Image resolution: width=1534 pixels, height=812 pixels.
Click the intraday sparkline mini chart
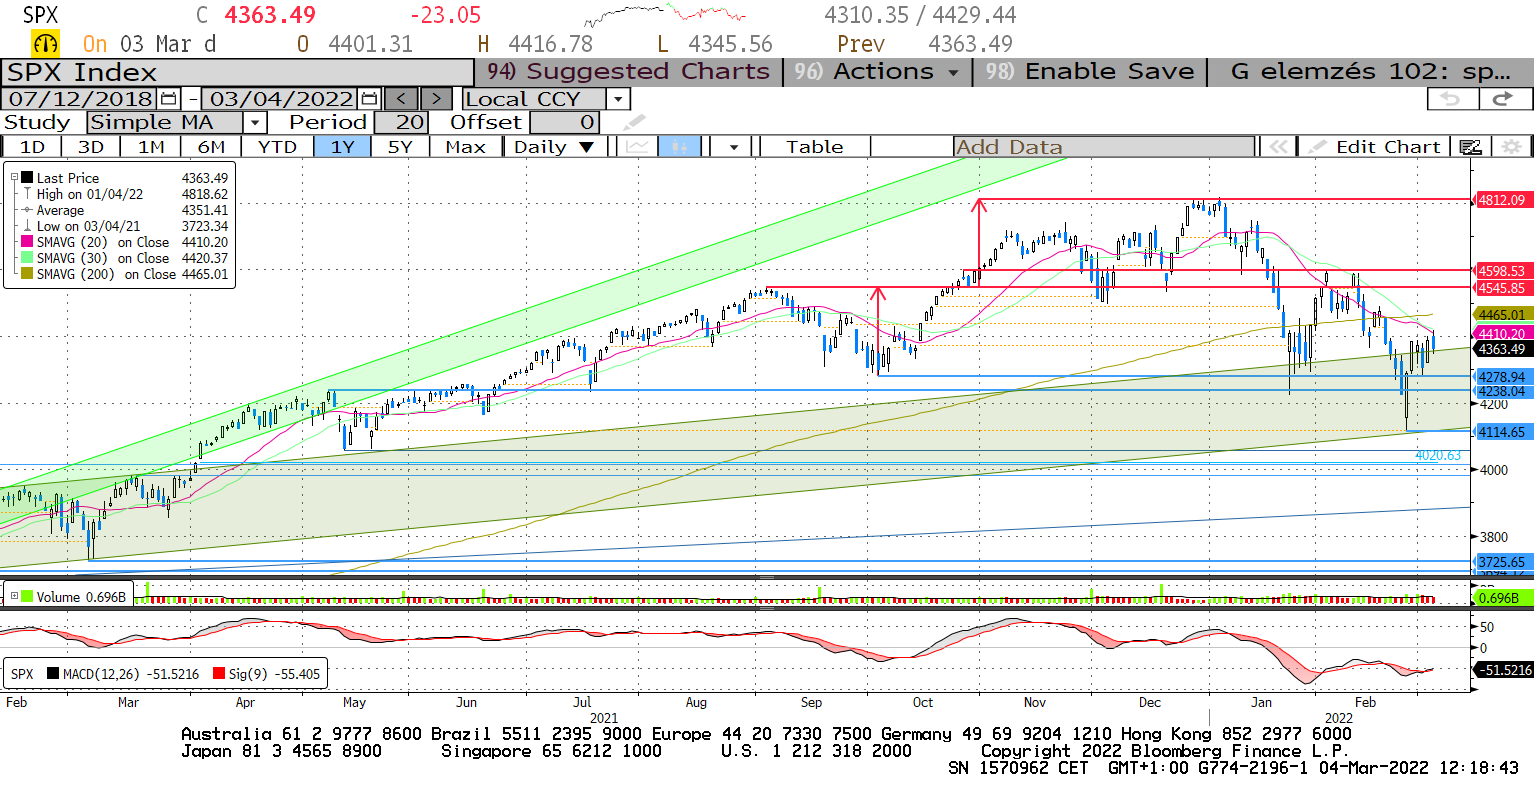665,16
